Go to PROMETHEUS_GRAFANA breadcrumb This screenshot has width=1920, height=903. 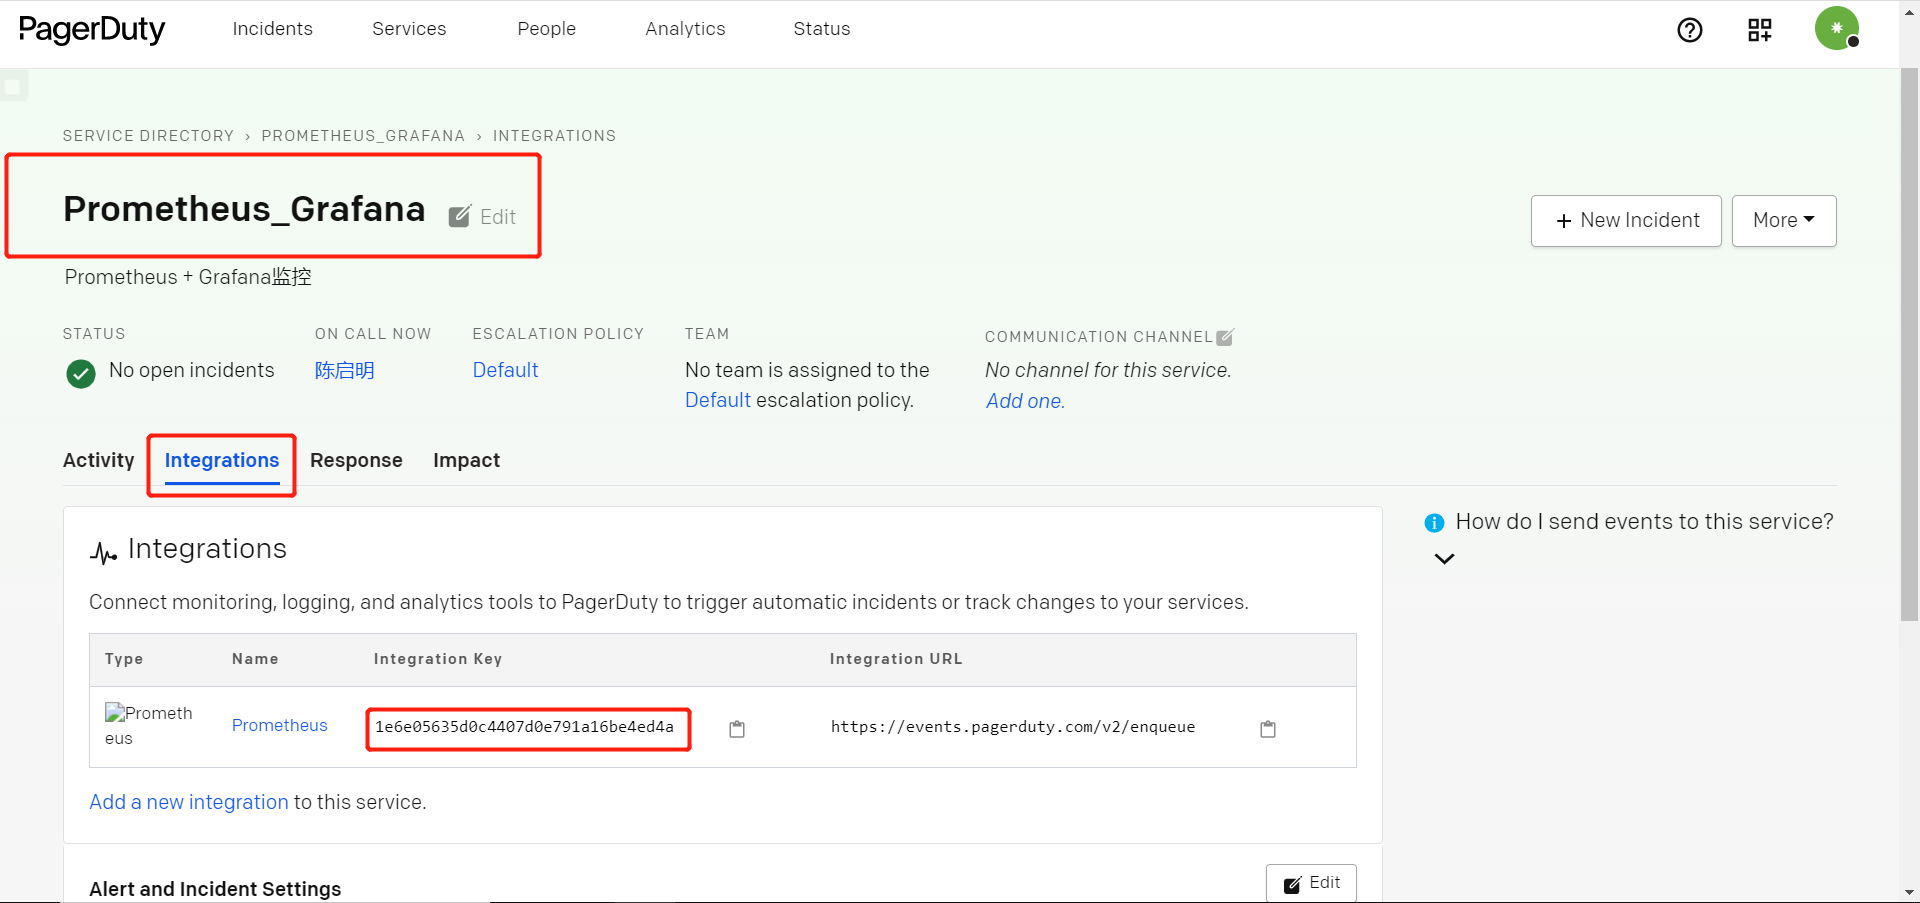click(x=363, y=136)
